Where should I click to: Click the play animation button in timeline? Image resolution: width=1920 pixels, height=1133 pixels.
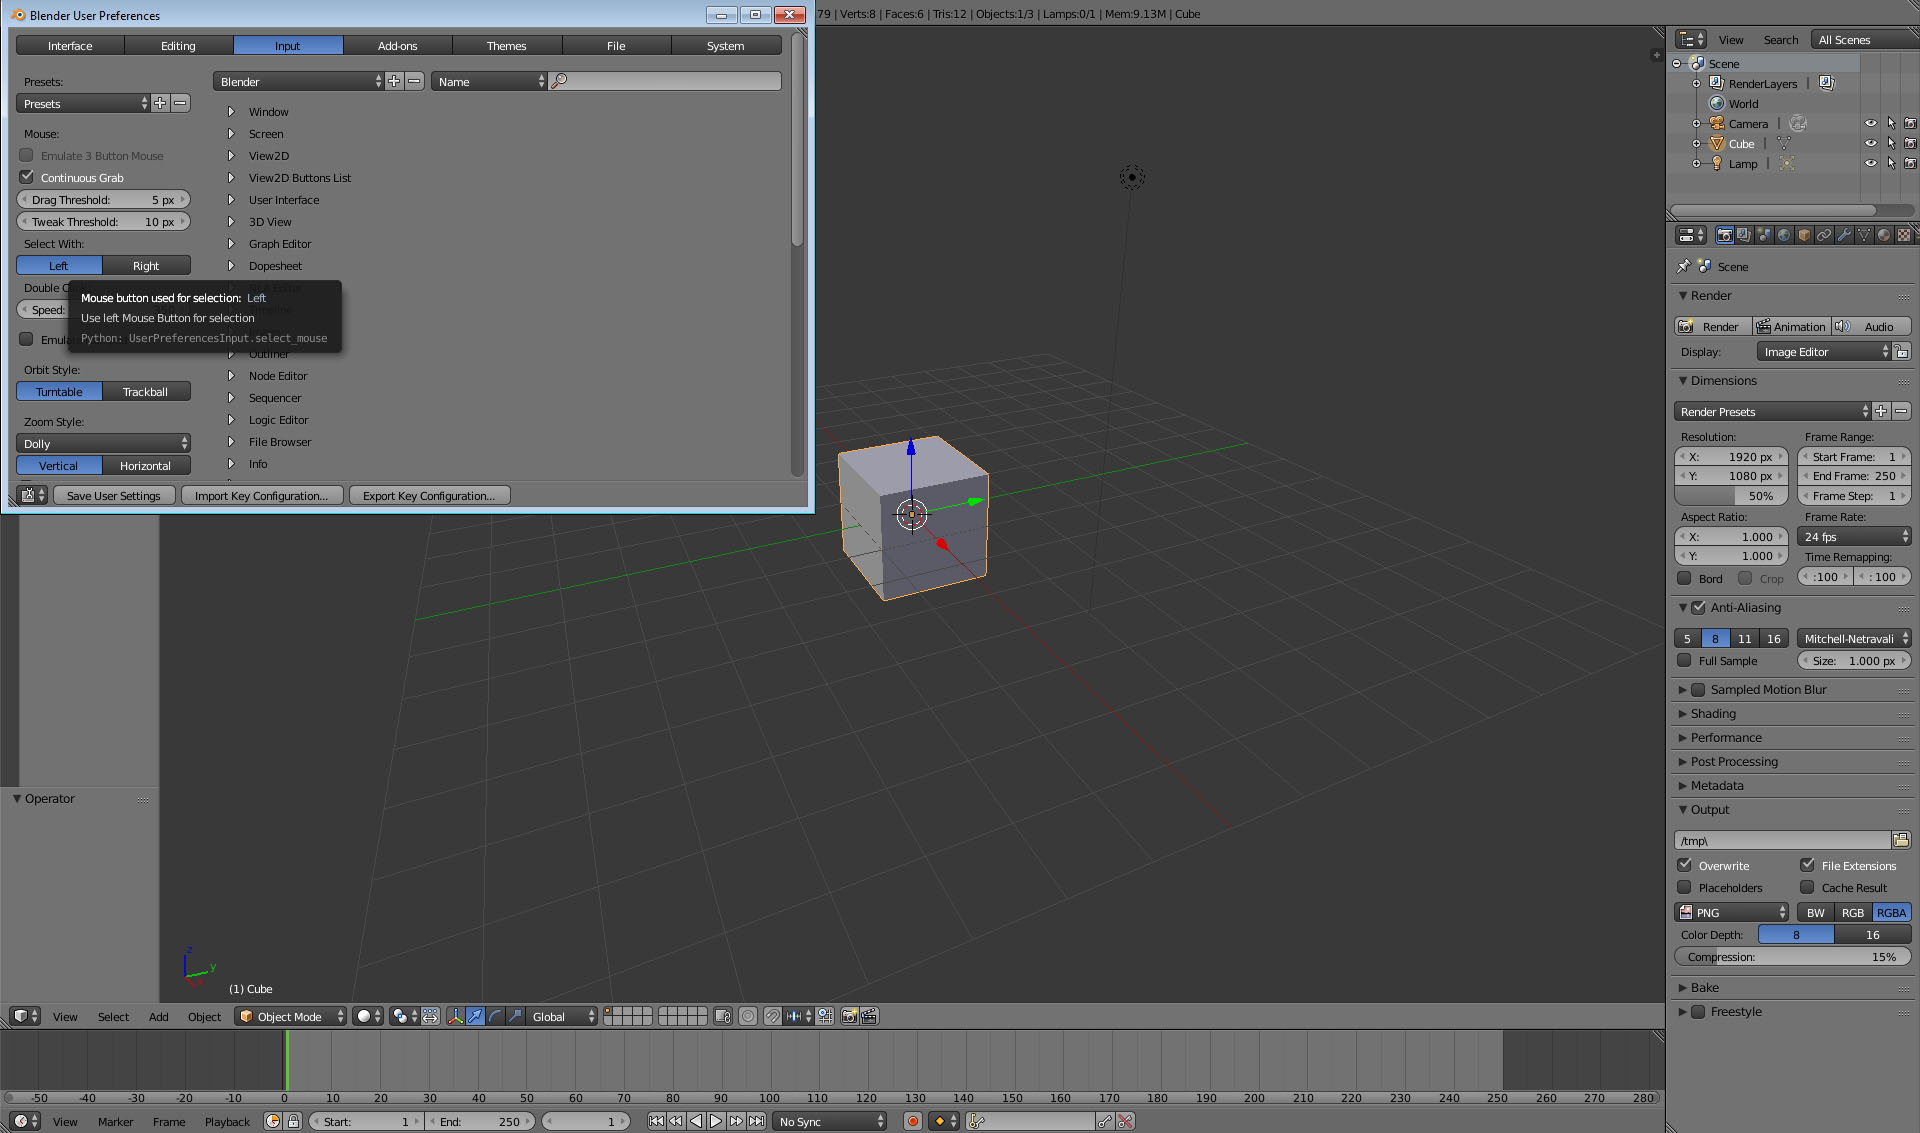point(716,1121)
